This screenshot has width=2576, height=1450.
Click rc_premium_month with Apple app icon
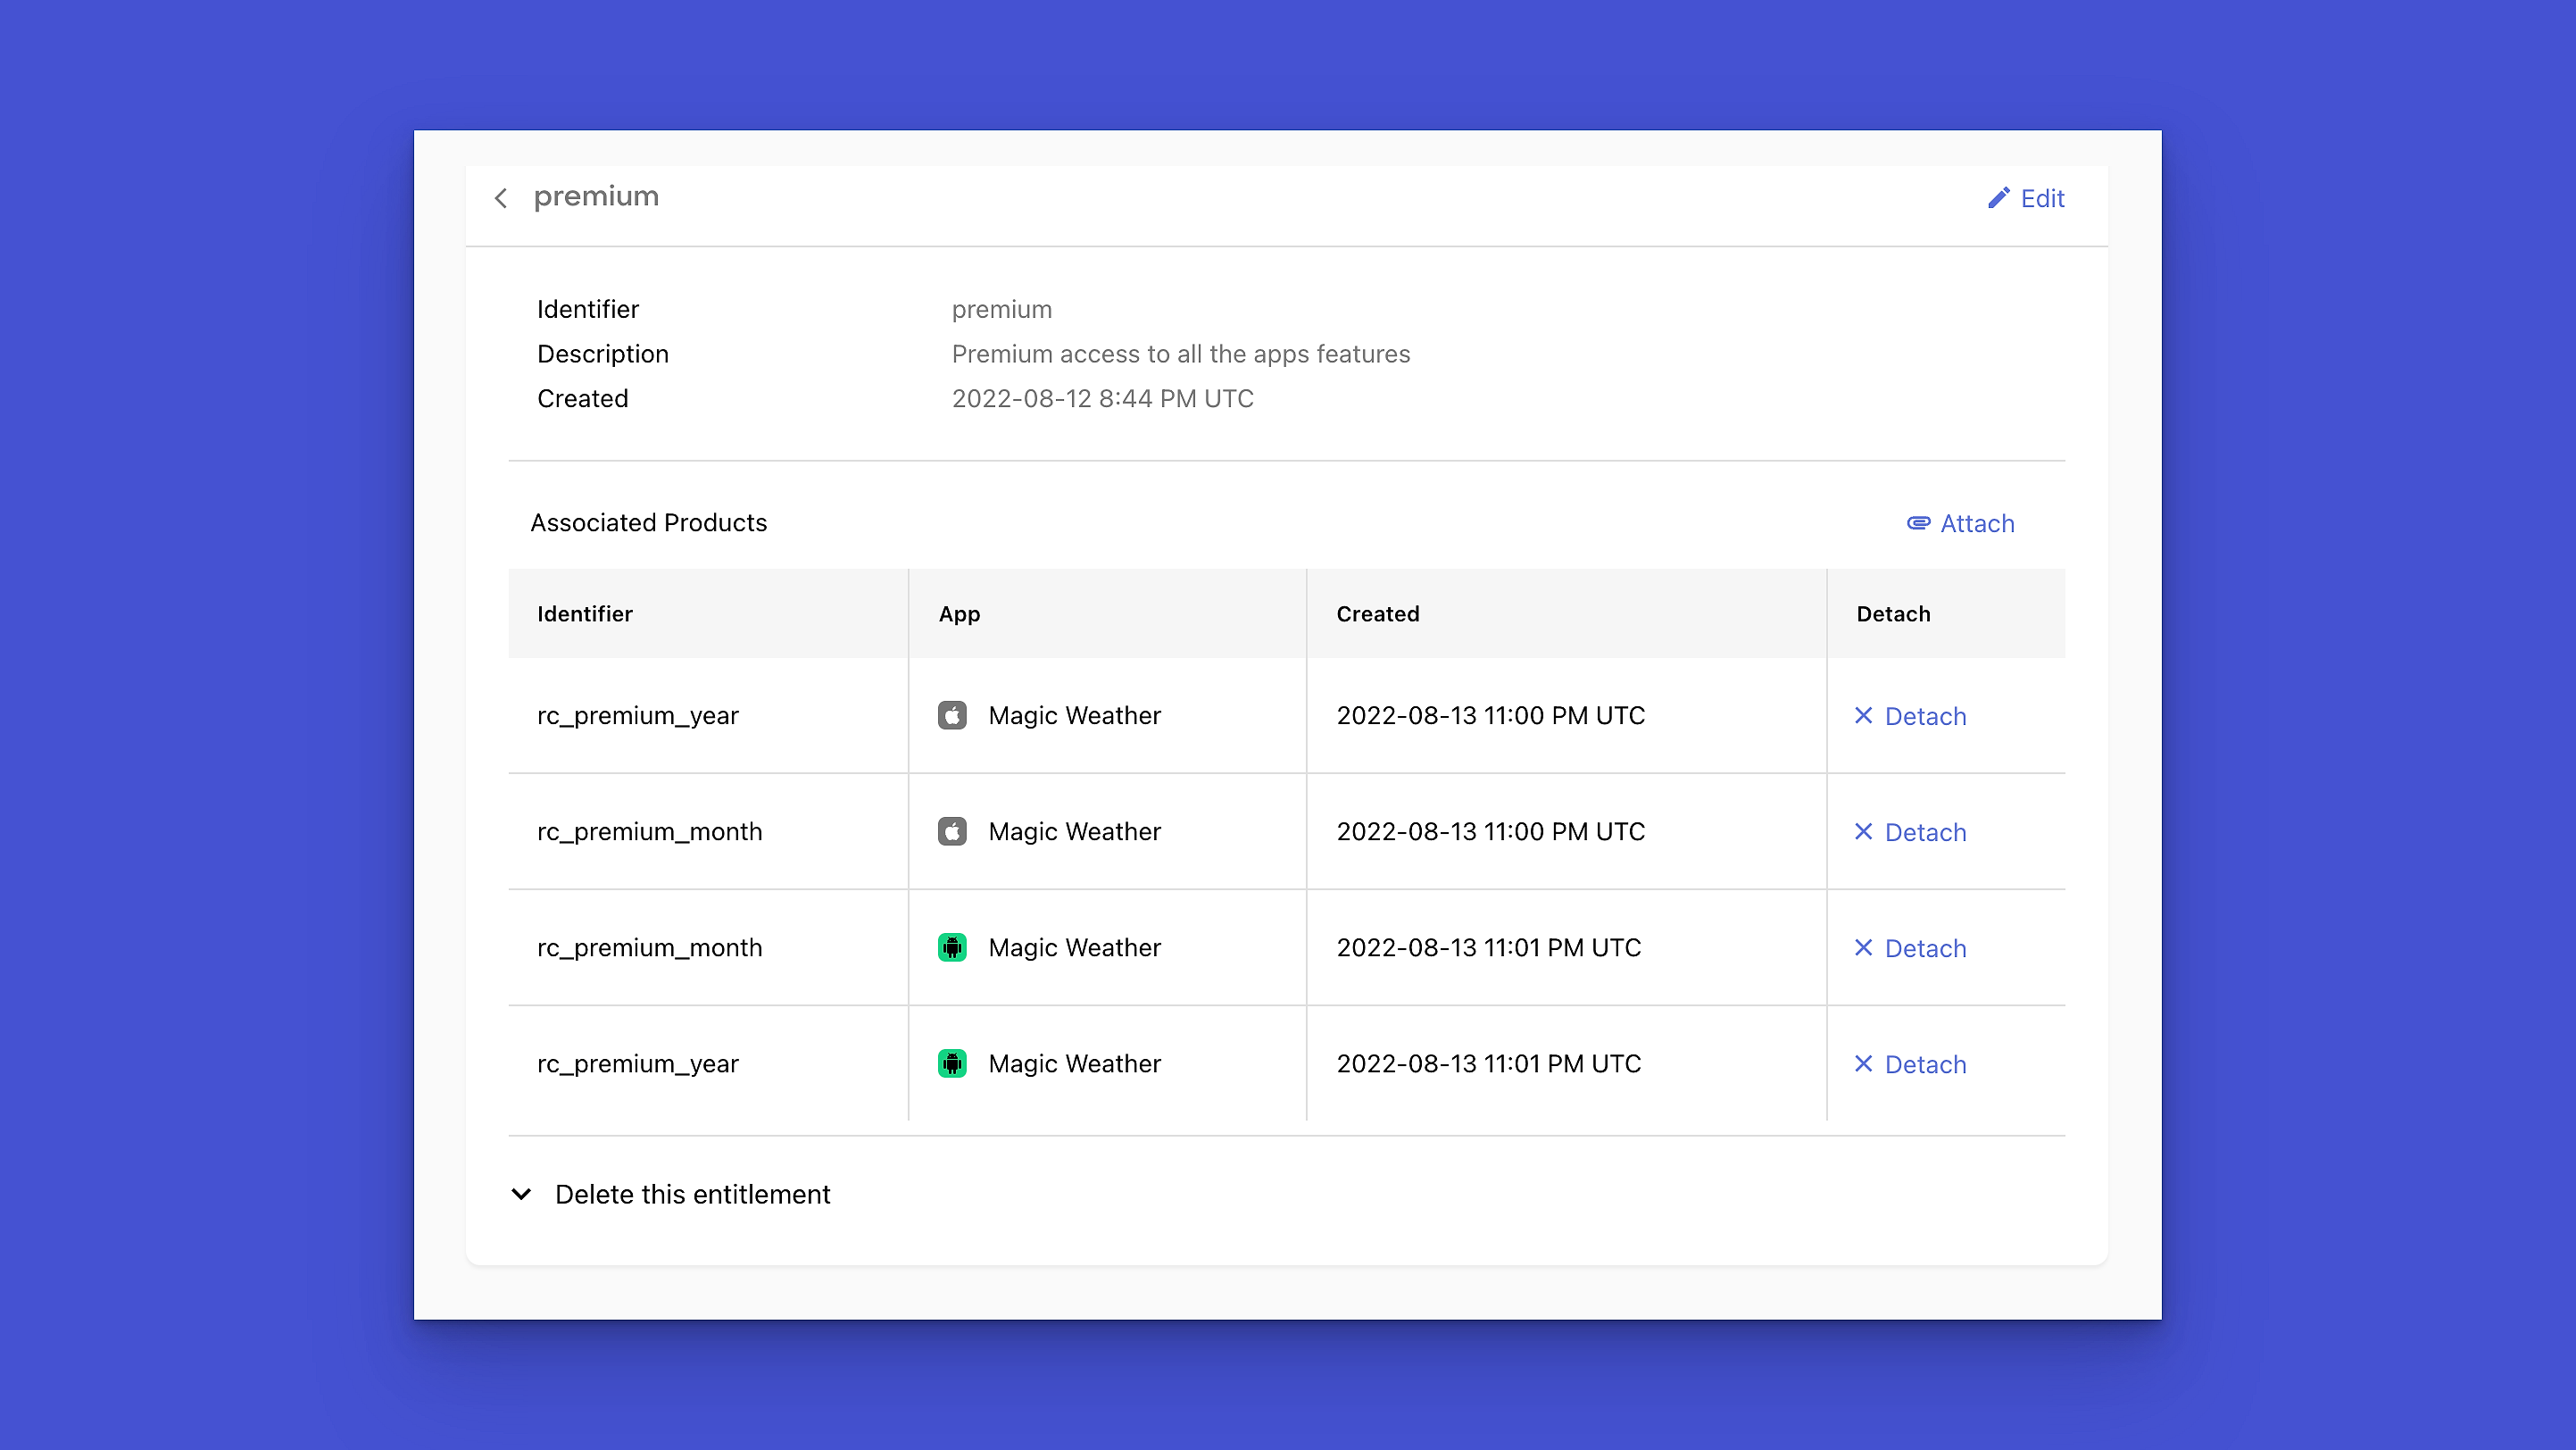(649, 832)
